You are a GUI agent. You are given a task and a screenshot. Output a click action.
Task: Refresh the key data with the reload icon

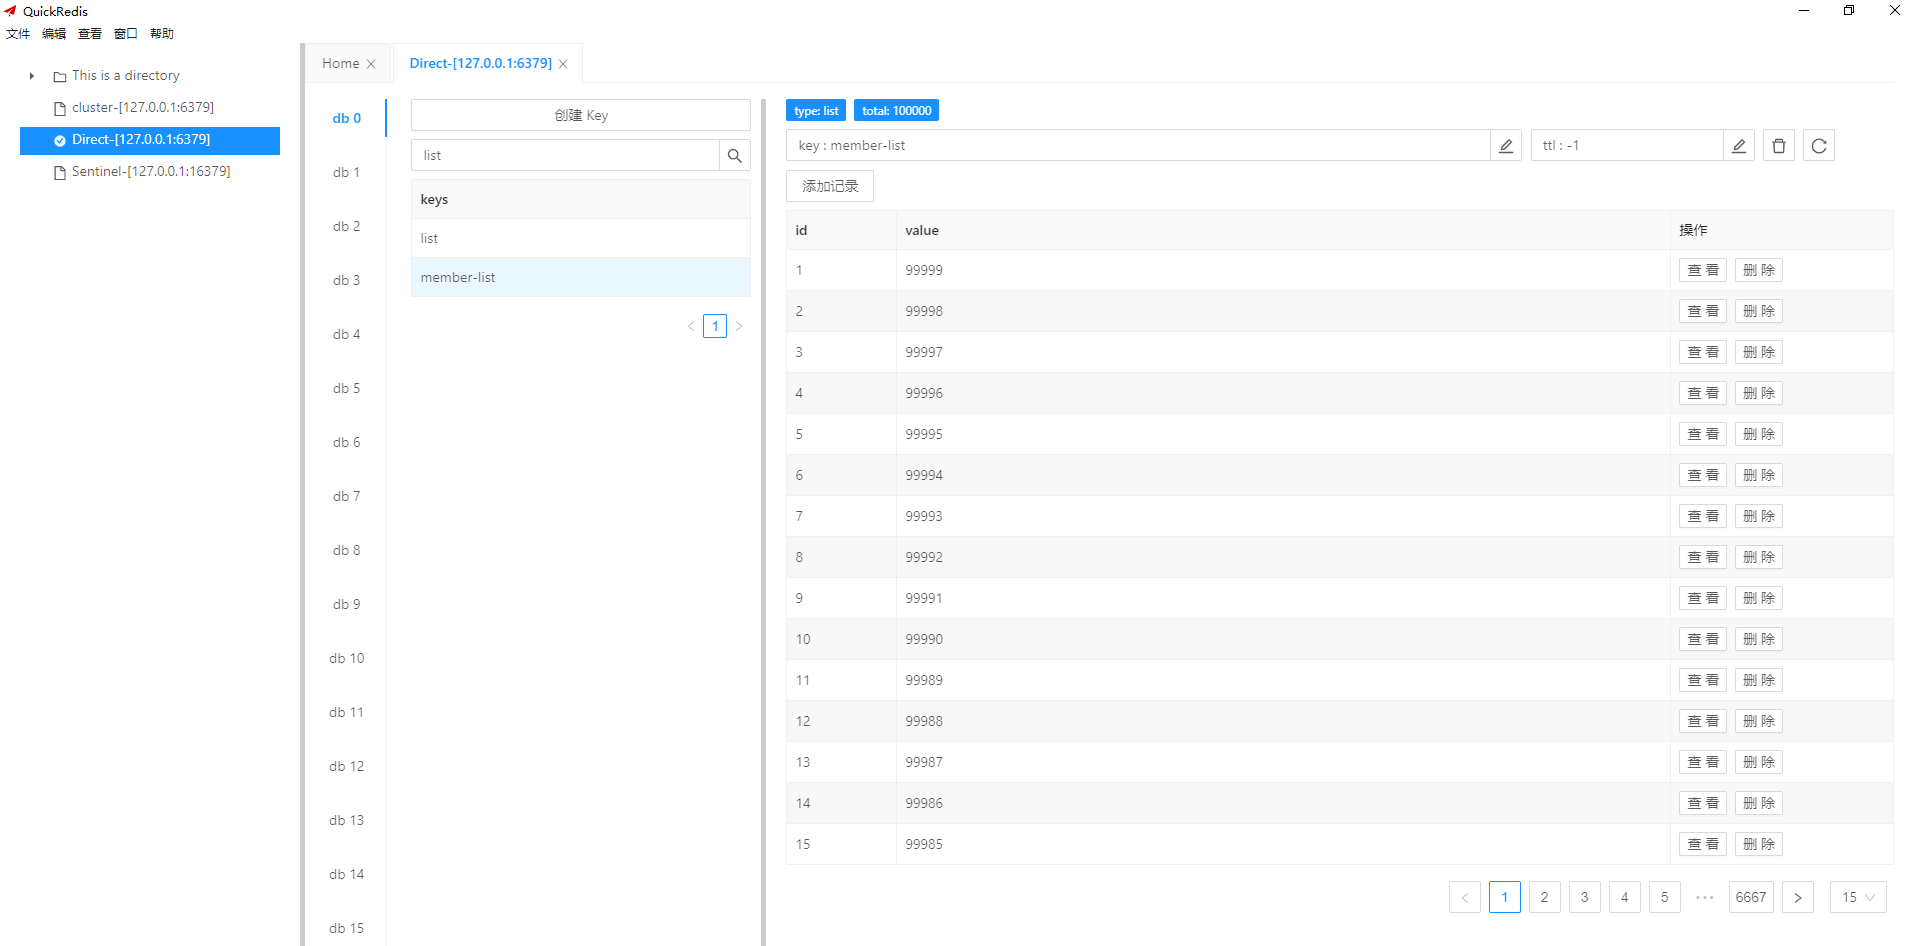1818,145
